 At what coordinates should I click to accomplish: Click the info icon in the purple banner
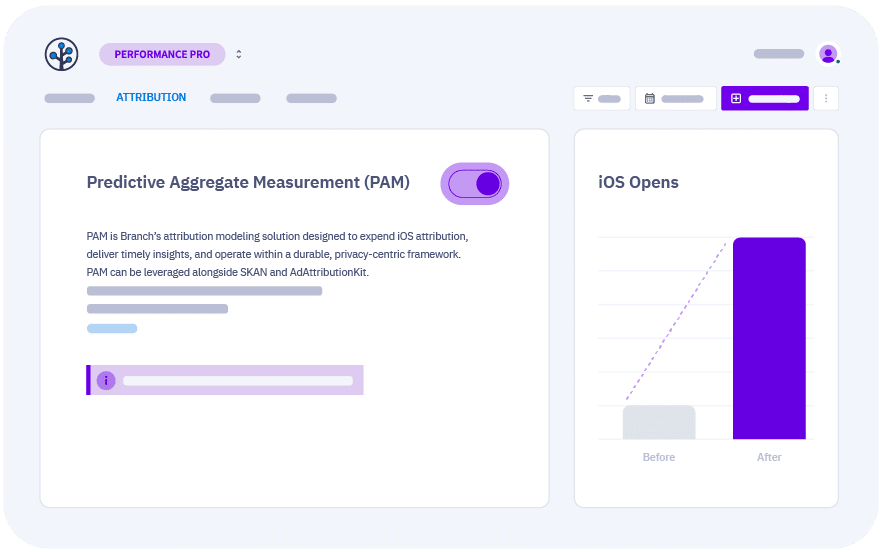click(x=106, y=381)
